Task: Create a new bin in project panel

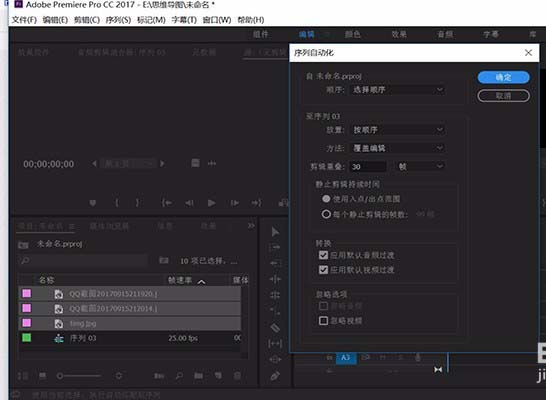Action: pos(198,376)
